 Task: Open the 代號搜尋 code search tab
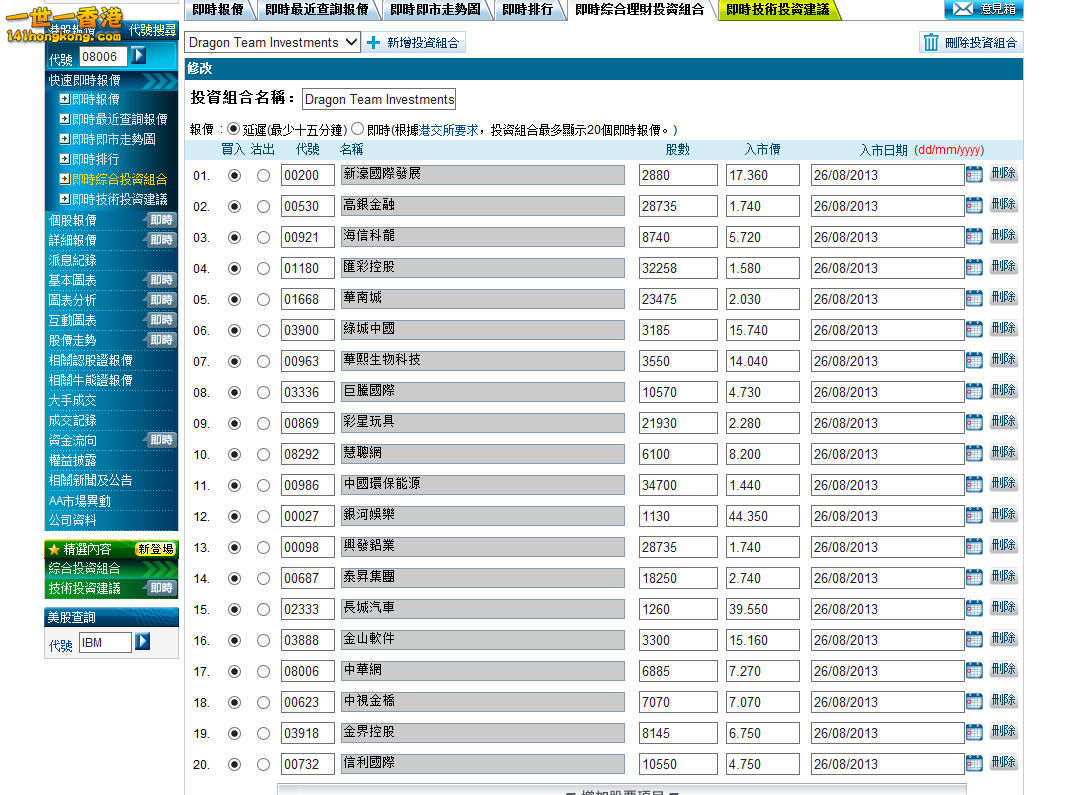[x=152, y=30]
